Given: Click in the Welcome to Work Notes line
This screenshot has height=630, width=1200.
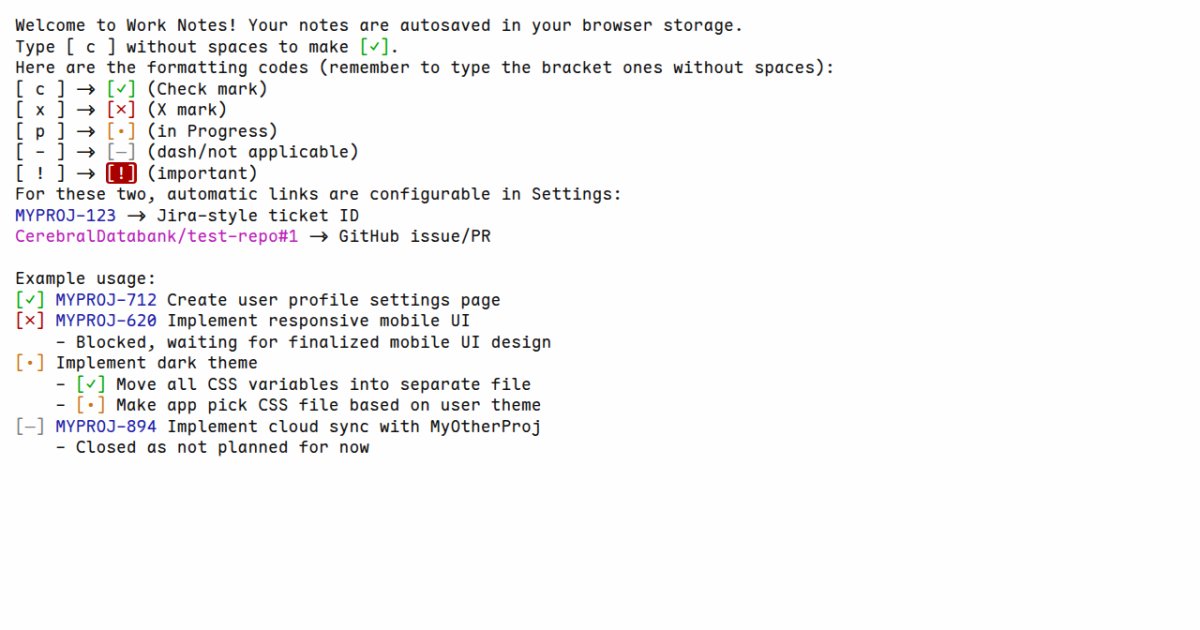Looking at the screenshot, I should (379, 26).
